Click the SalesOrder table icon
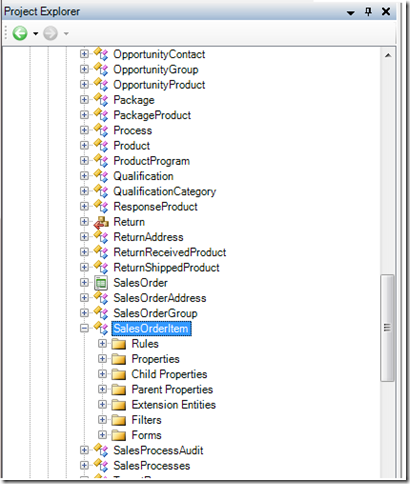This screenshot has width=410, height=484. 101,283
